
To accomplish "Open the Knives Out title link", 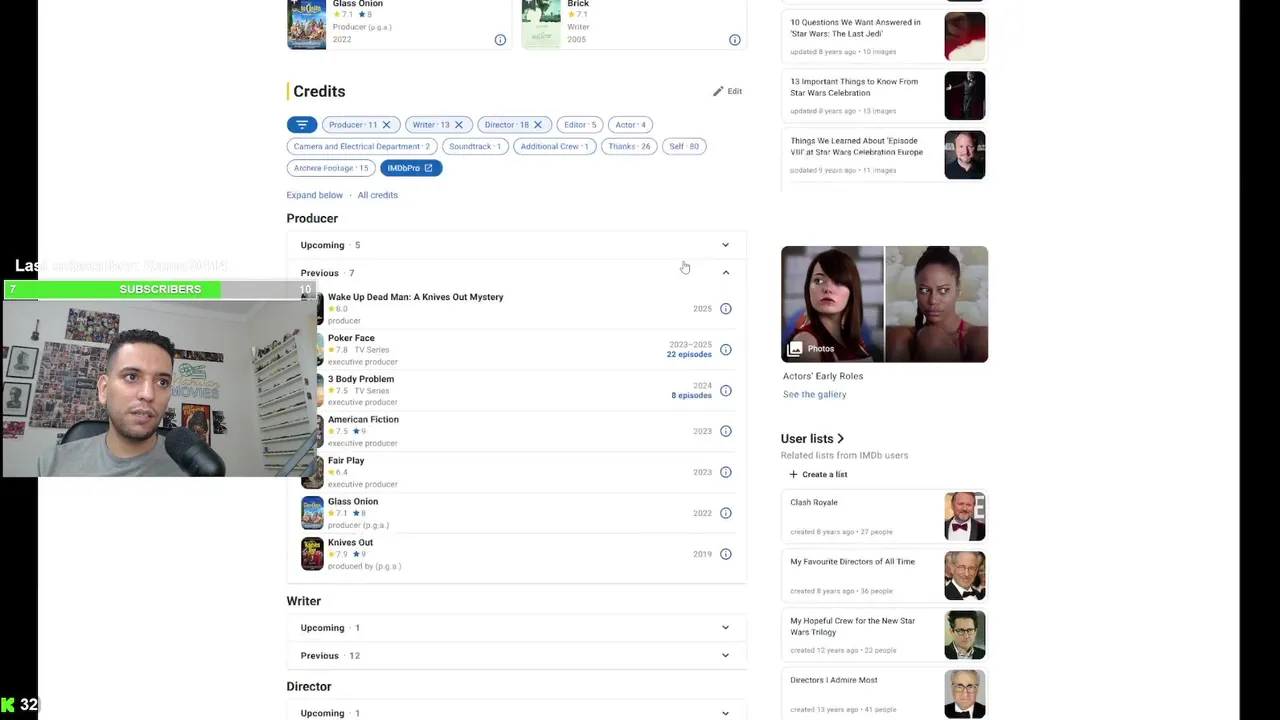I will (350, 542).
